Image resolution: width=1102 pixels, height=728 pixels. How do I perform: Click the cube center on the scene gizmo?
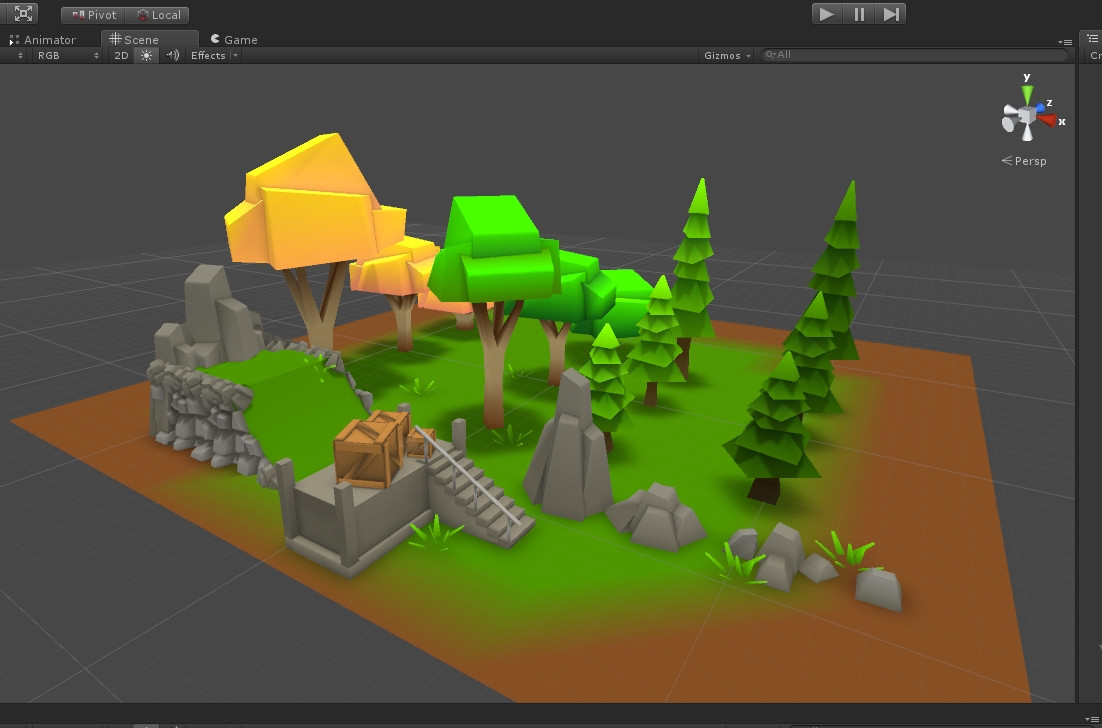1026,115
